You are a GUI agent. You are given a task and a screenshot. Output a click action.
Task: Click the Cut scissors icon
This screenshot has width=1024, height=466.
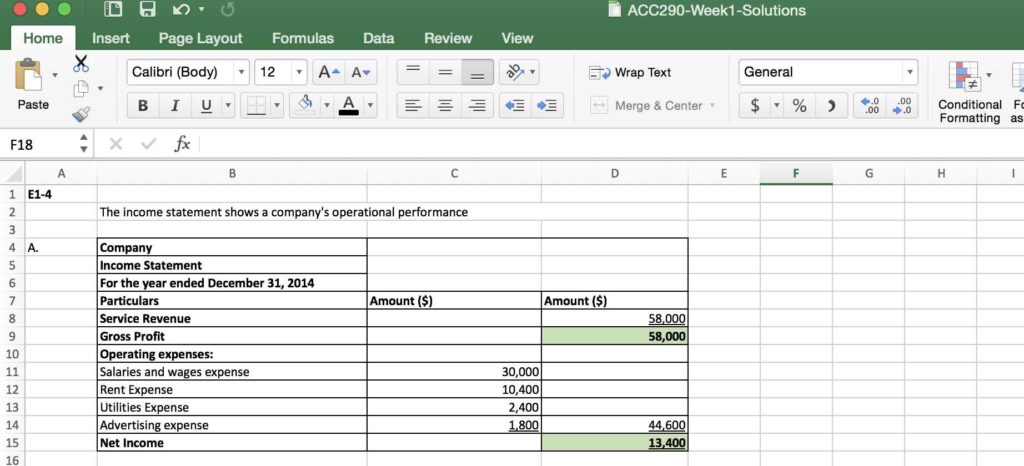pyautogui.click(x=82, y=64)
